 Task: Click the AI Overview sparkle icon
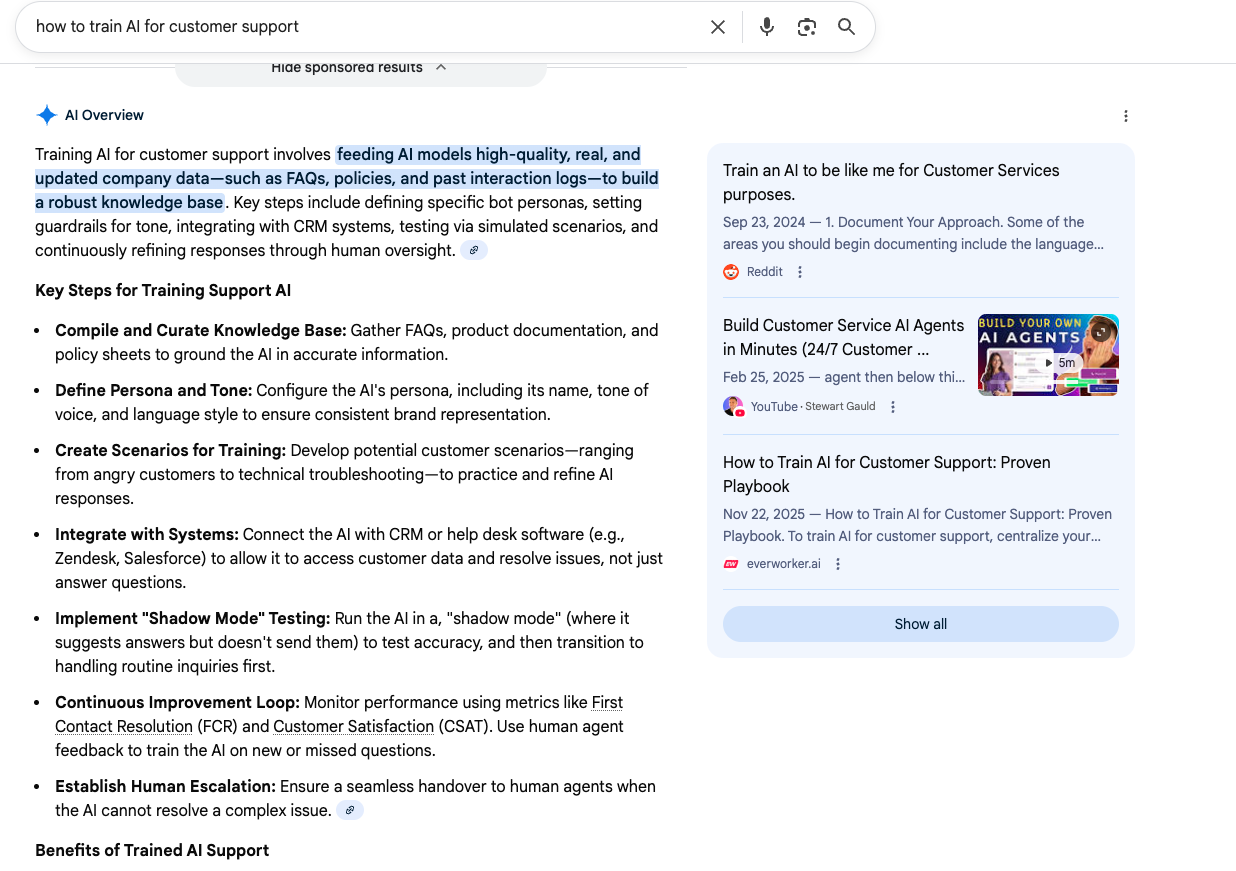pos(46,115)
